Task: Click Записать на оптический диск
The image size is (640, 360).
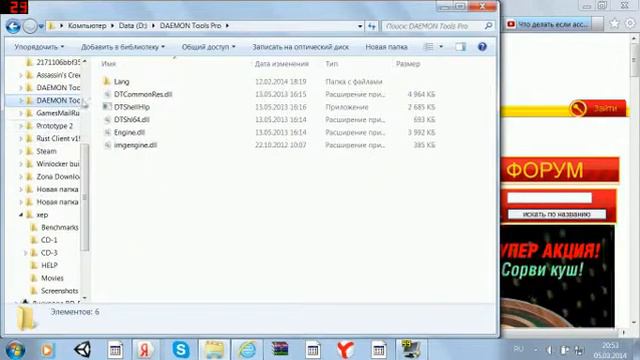Action: click(x=300, y=47)
